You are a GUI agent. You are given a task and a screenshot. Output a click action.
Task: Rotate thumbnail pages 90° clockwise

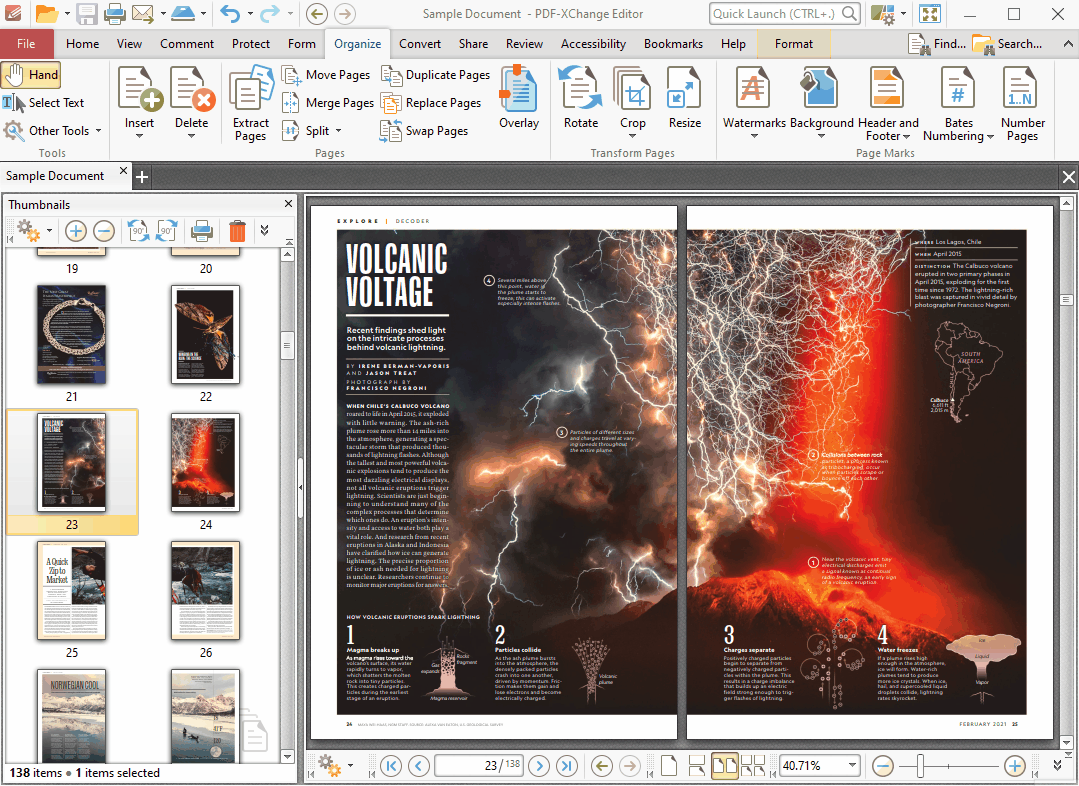coord(166,231)
